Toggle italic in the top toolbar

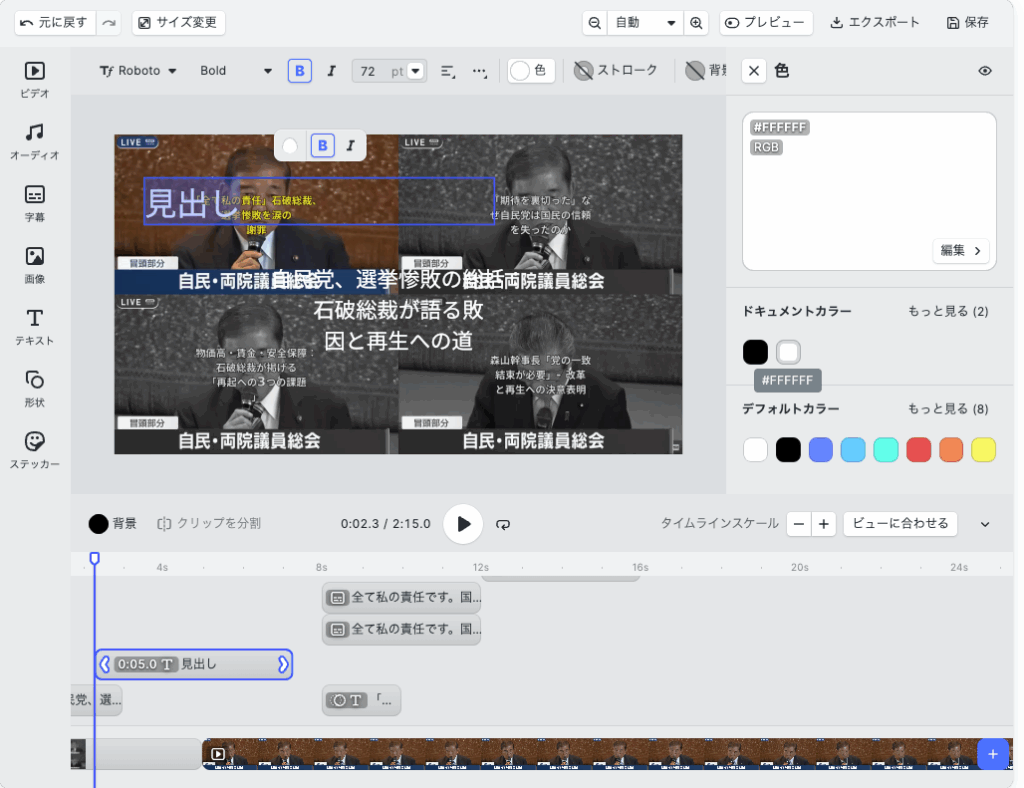332,71
